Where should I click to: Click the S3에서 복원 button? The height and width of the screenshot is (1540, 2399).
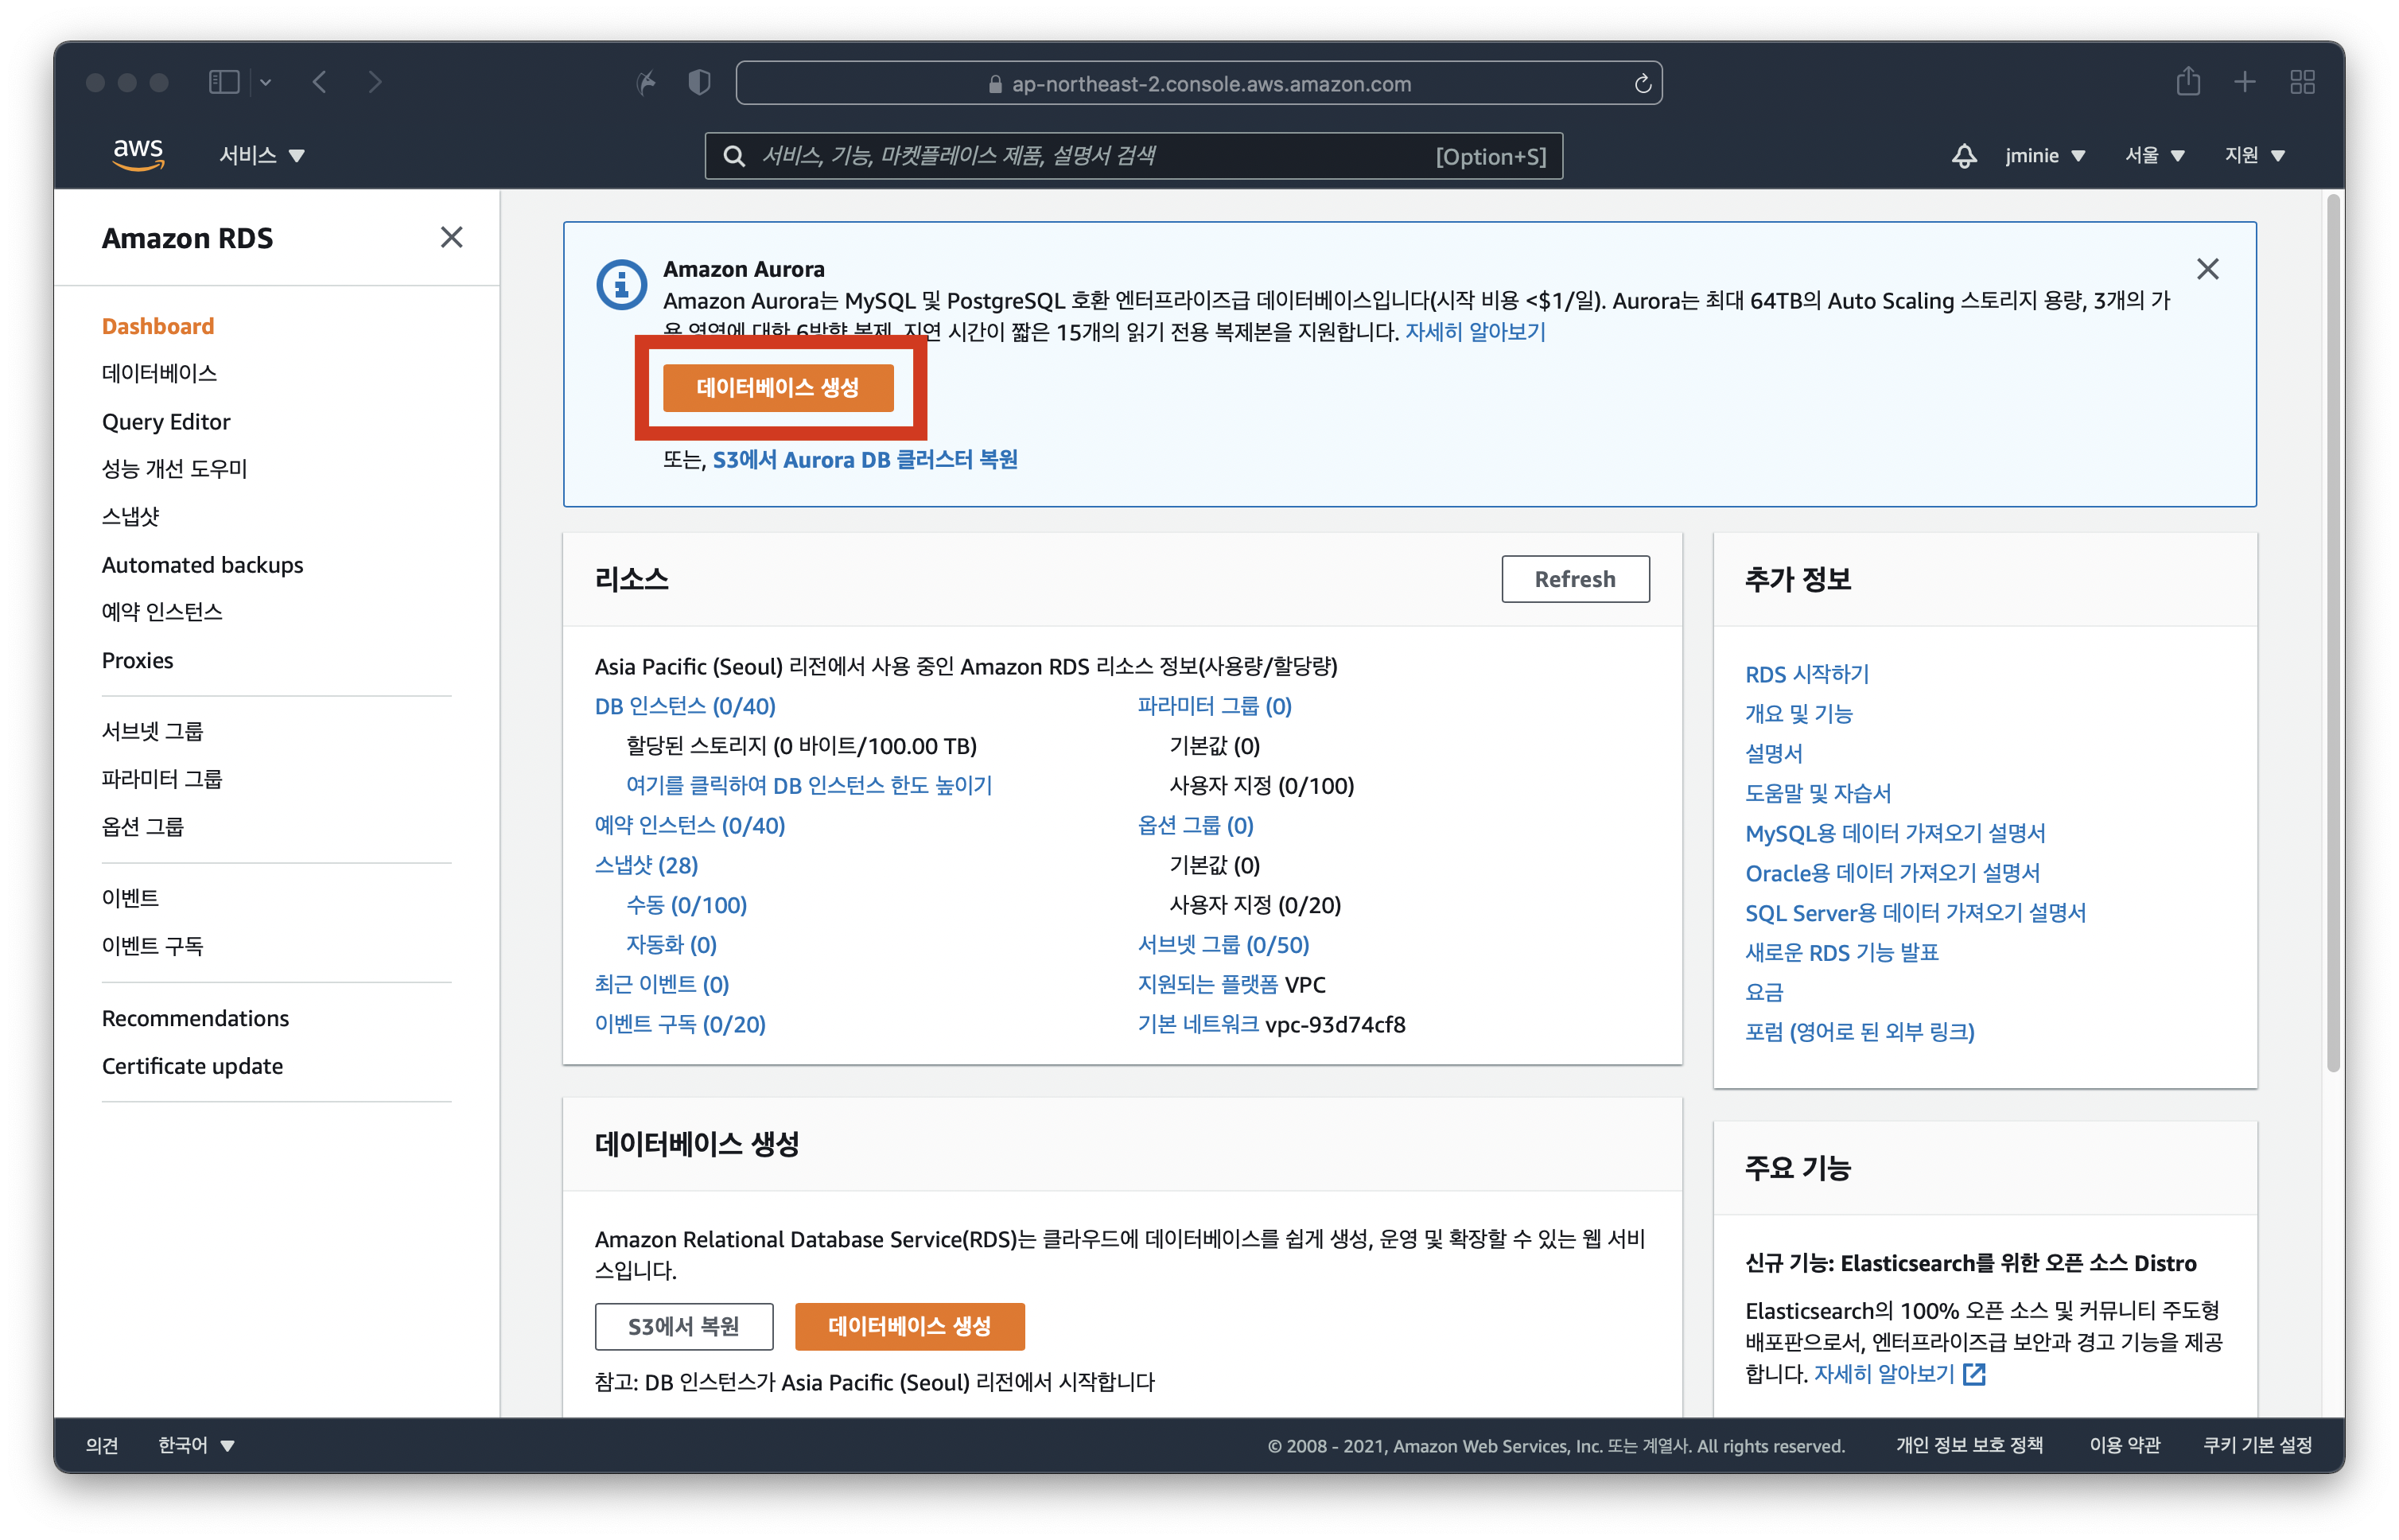[x=683, y=1326]
